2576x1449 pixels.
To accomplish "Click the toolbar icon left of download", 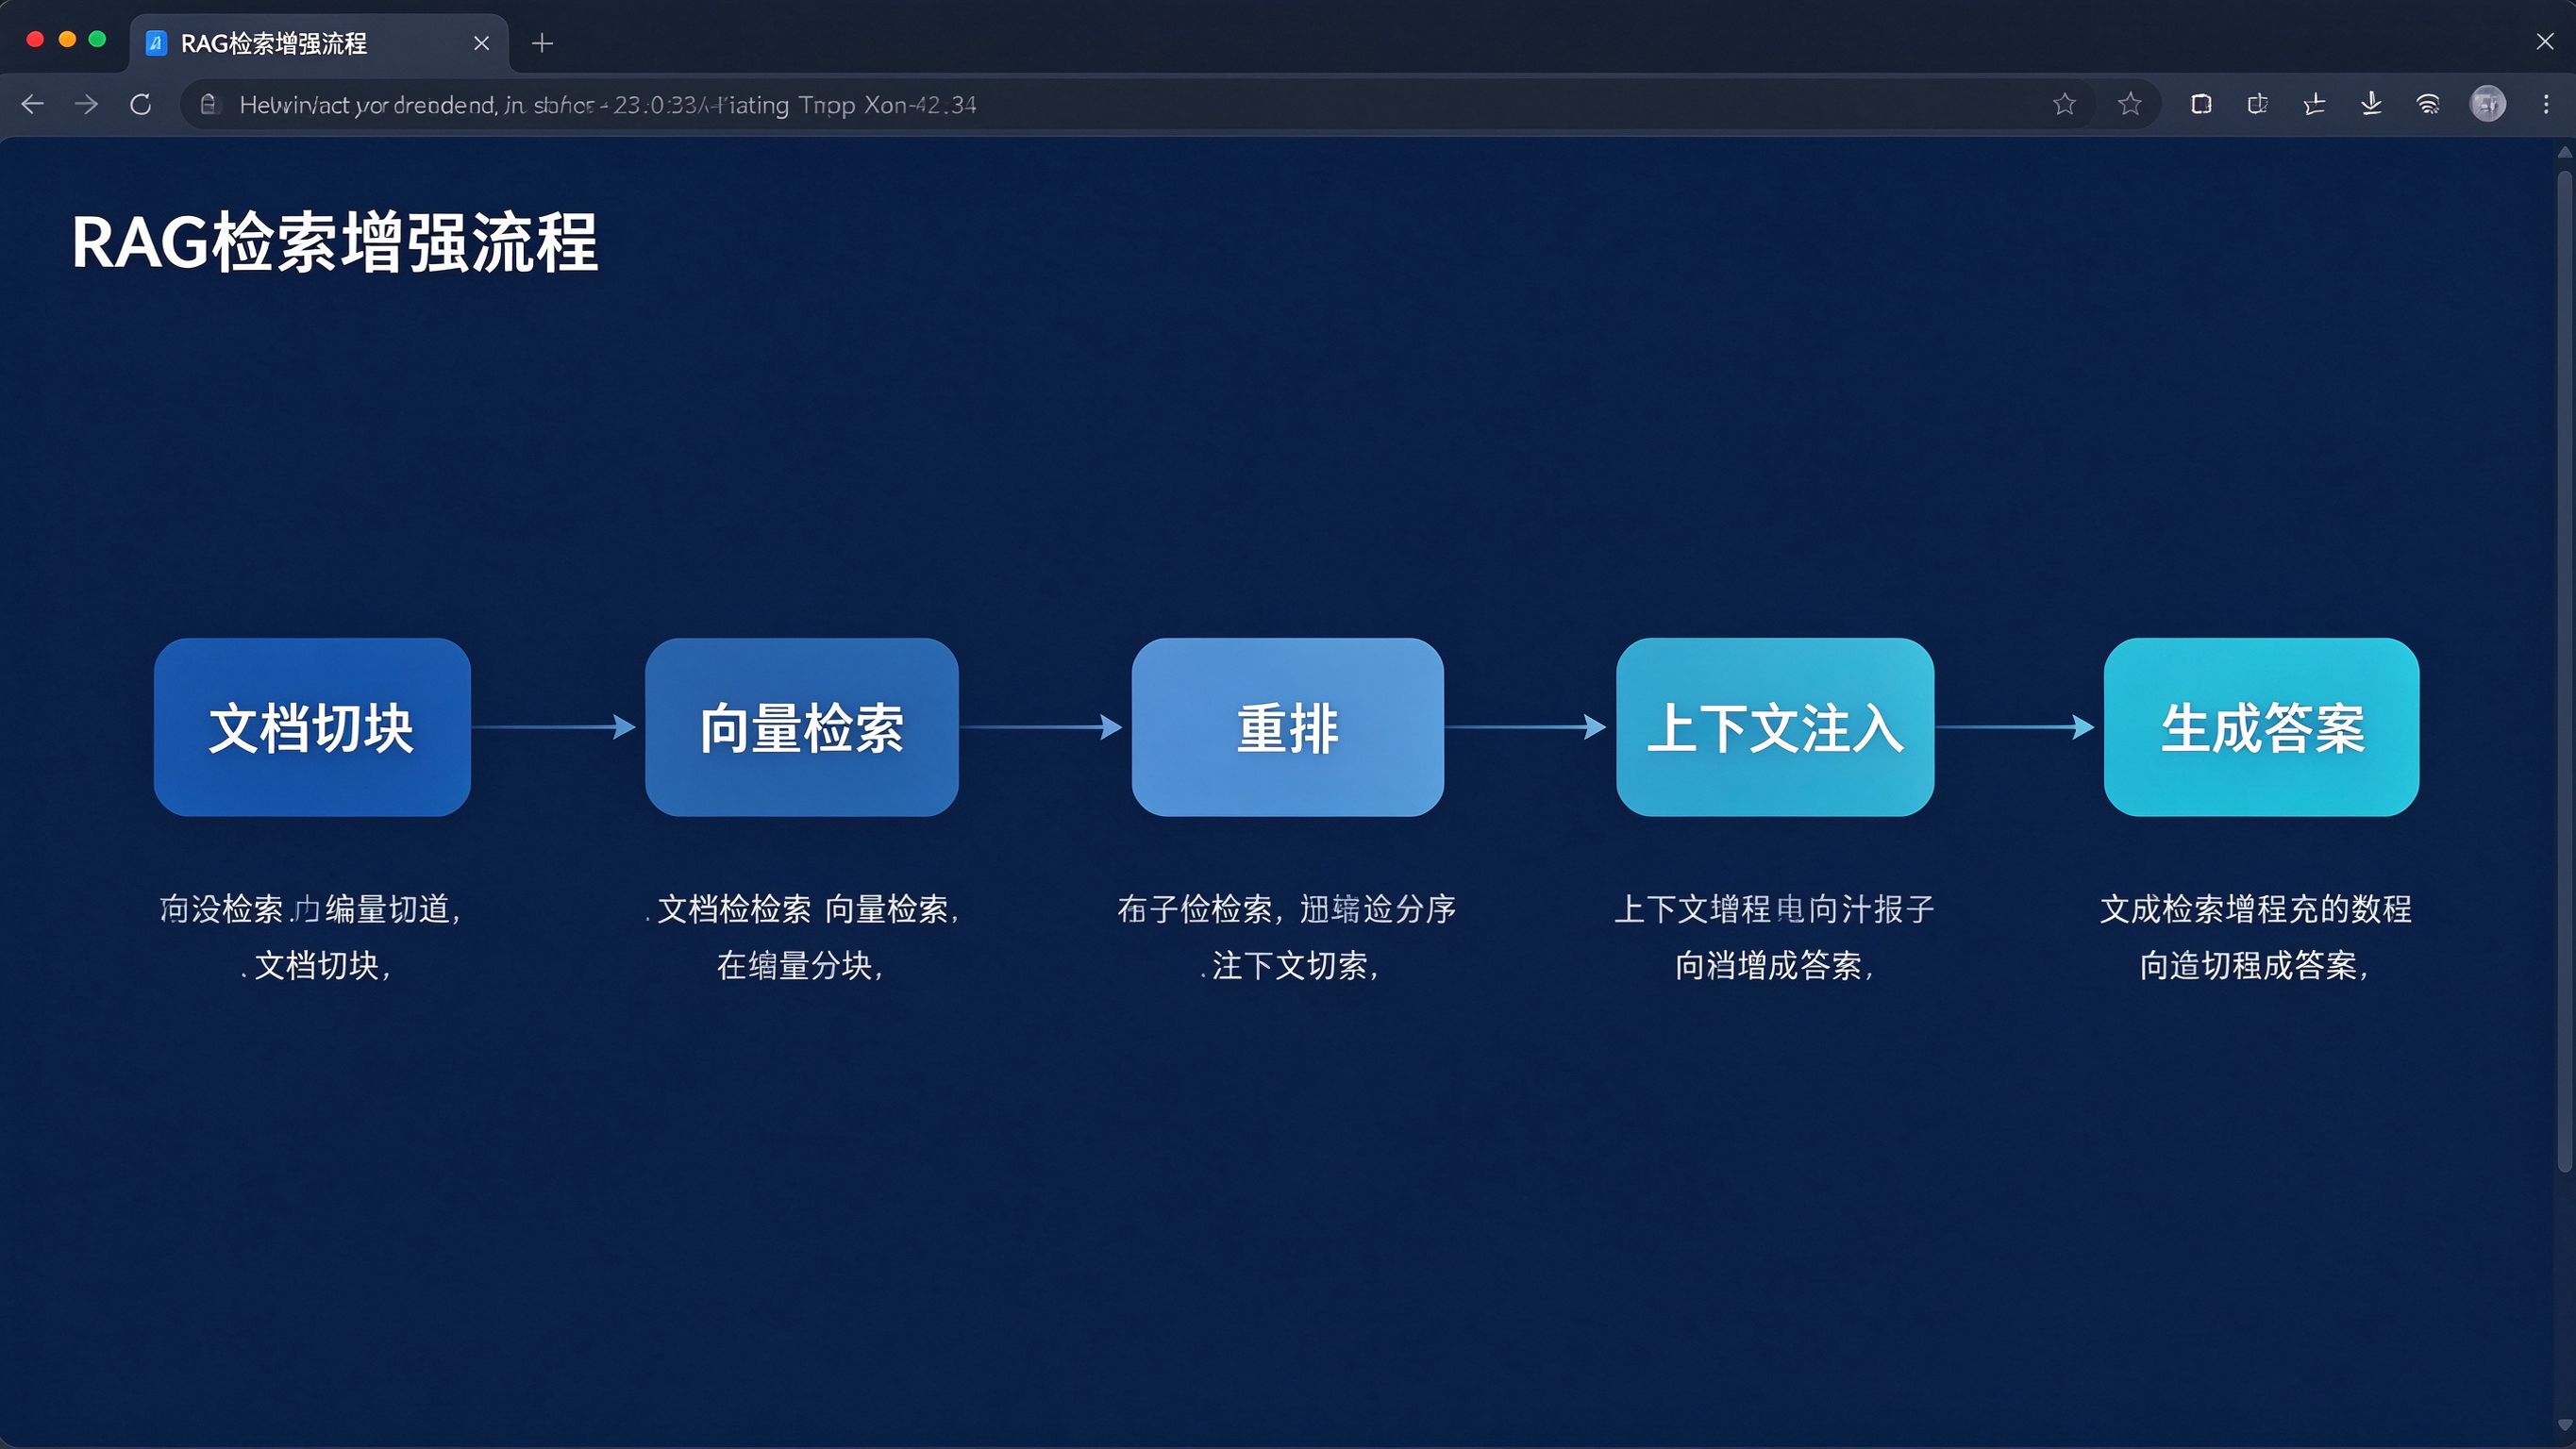I will (2314, 104).
